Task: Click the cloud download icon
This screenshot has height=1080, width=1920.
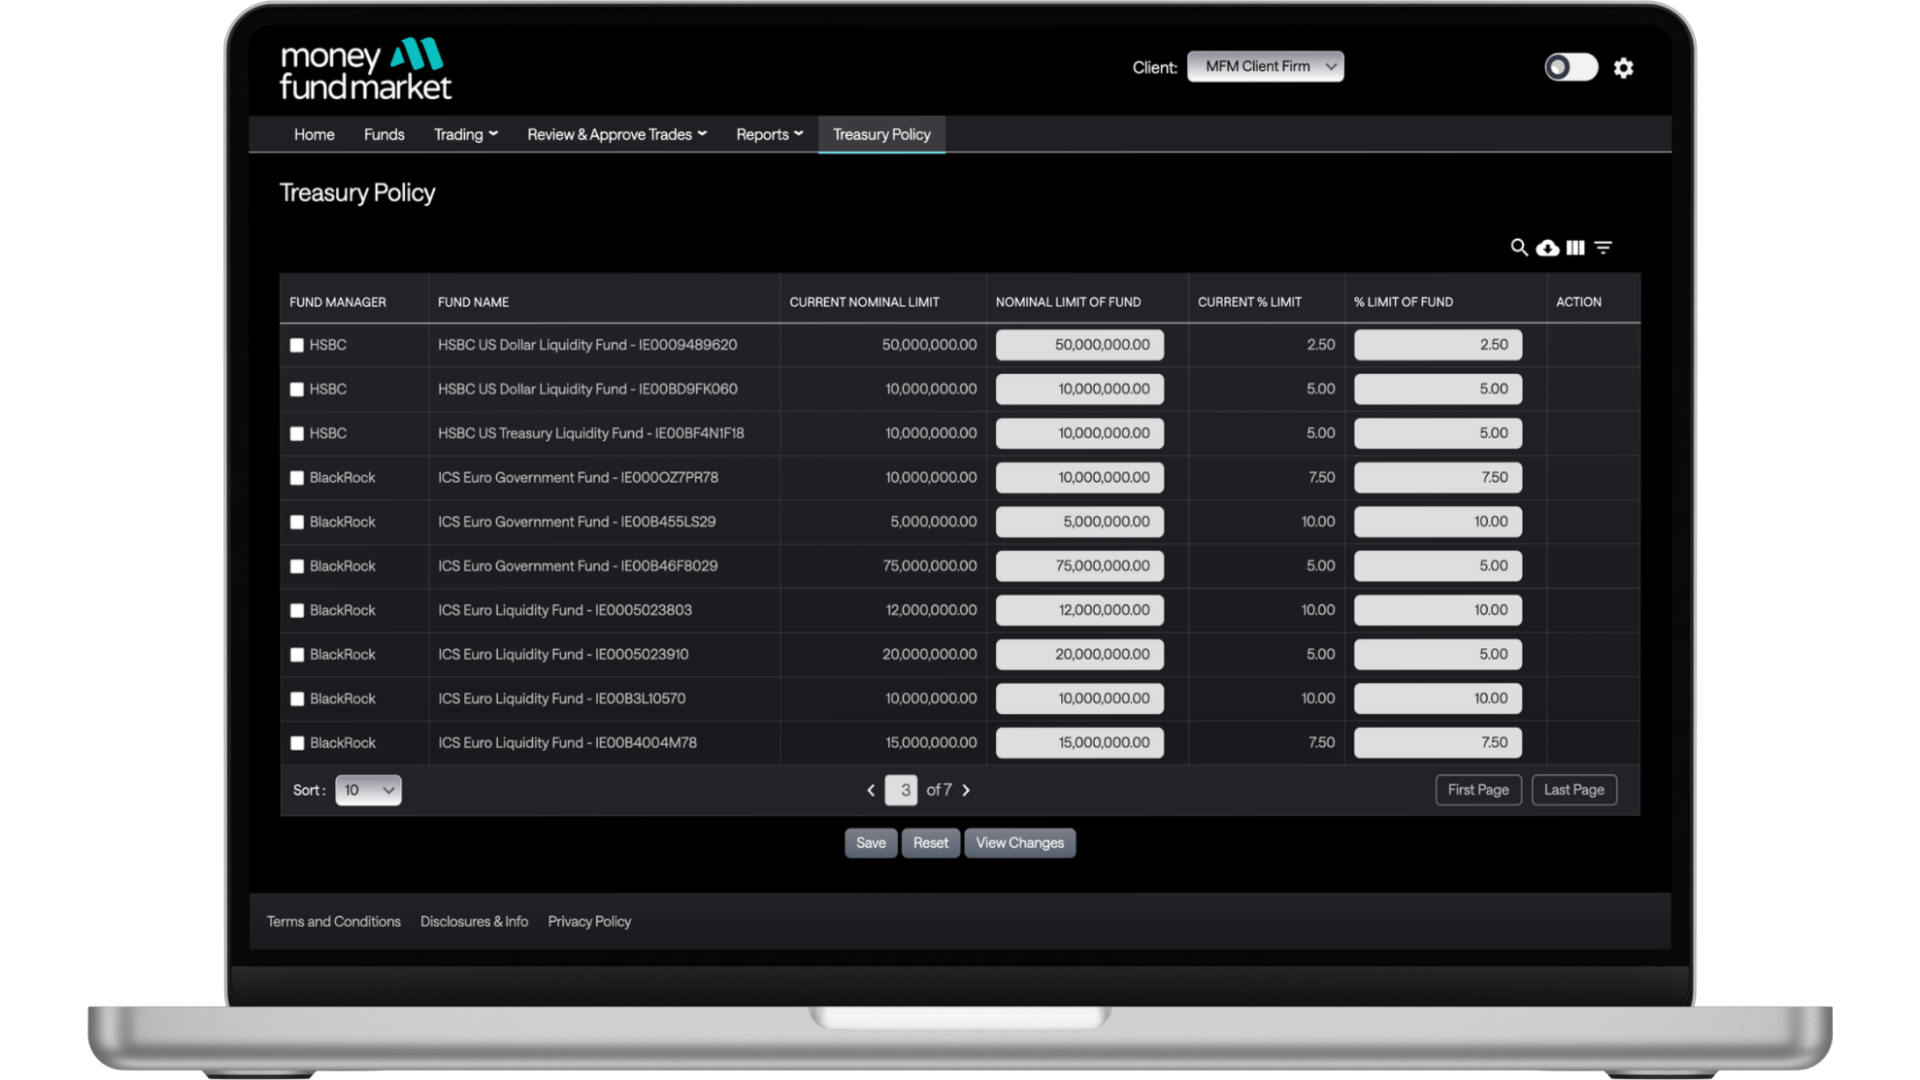Action: coord(1547,247)
